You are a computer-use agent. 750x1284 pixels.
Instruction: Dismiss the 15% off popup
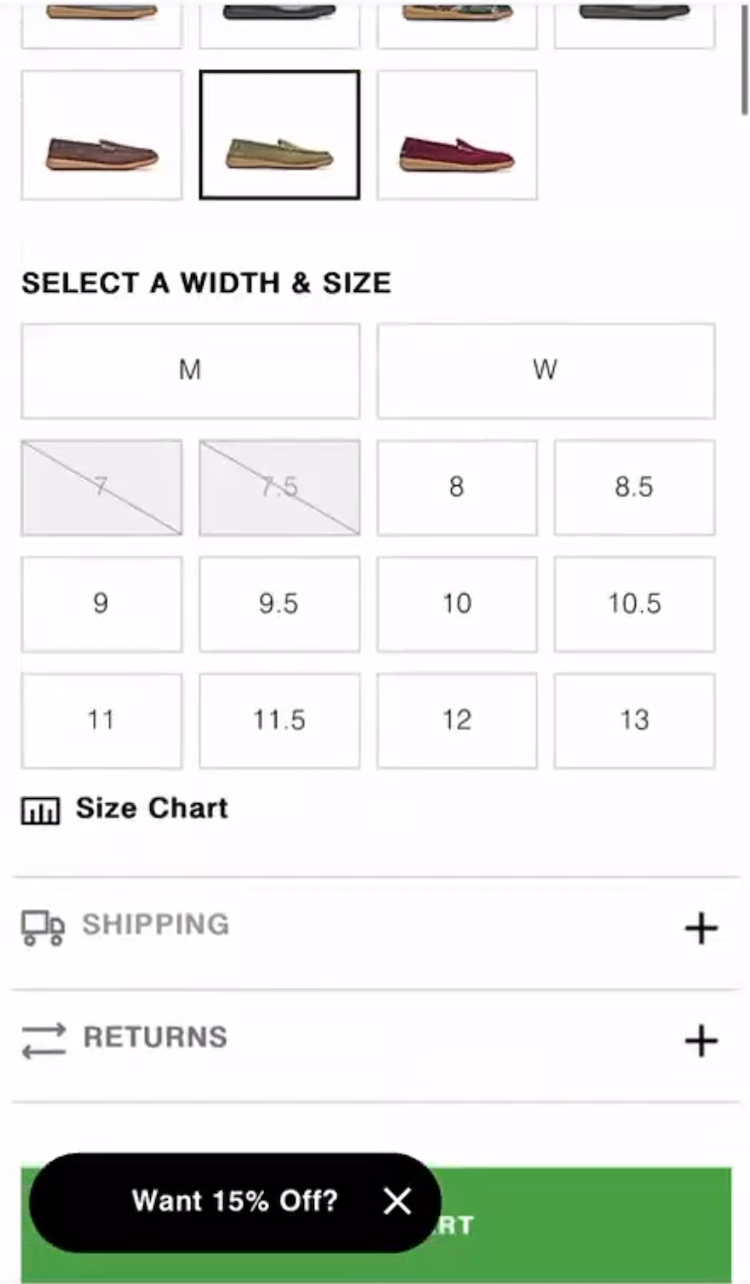397,1201
